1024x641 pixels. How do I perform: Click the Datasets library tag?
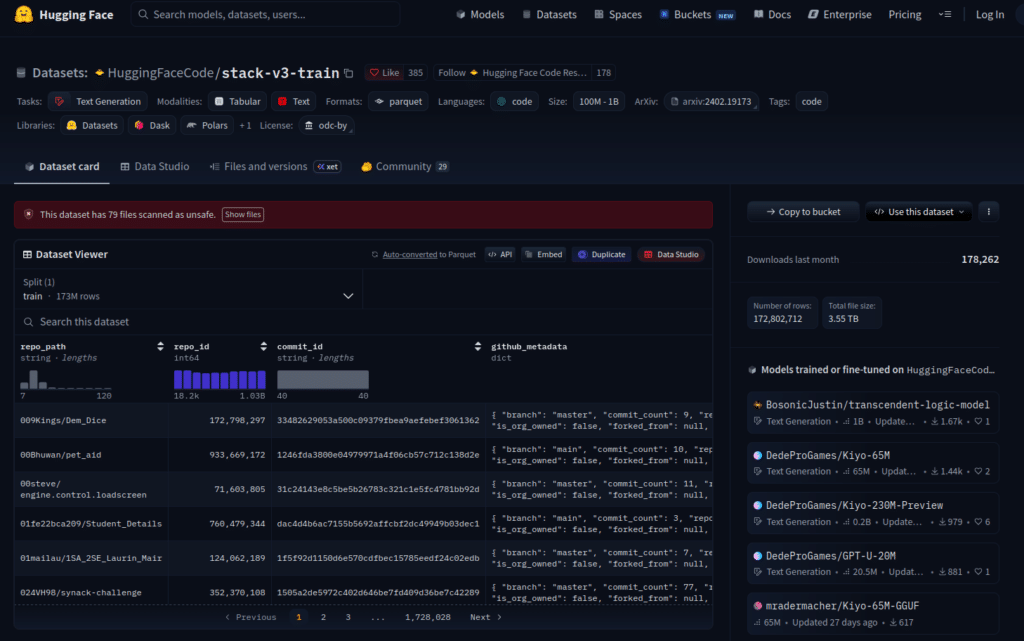click(92, 125)
